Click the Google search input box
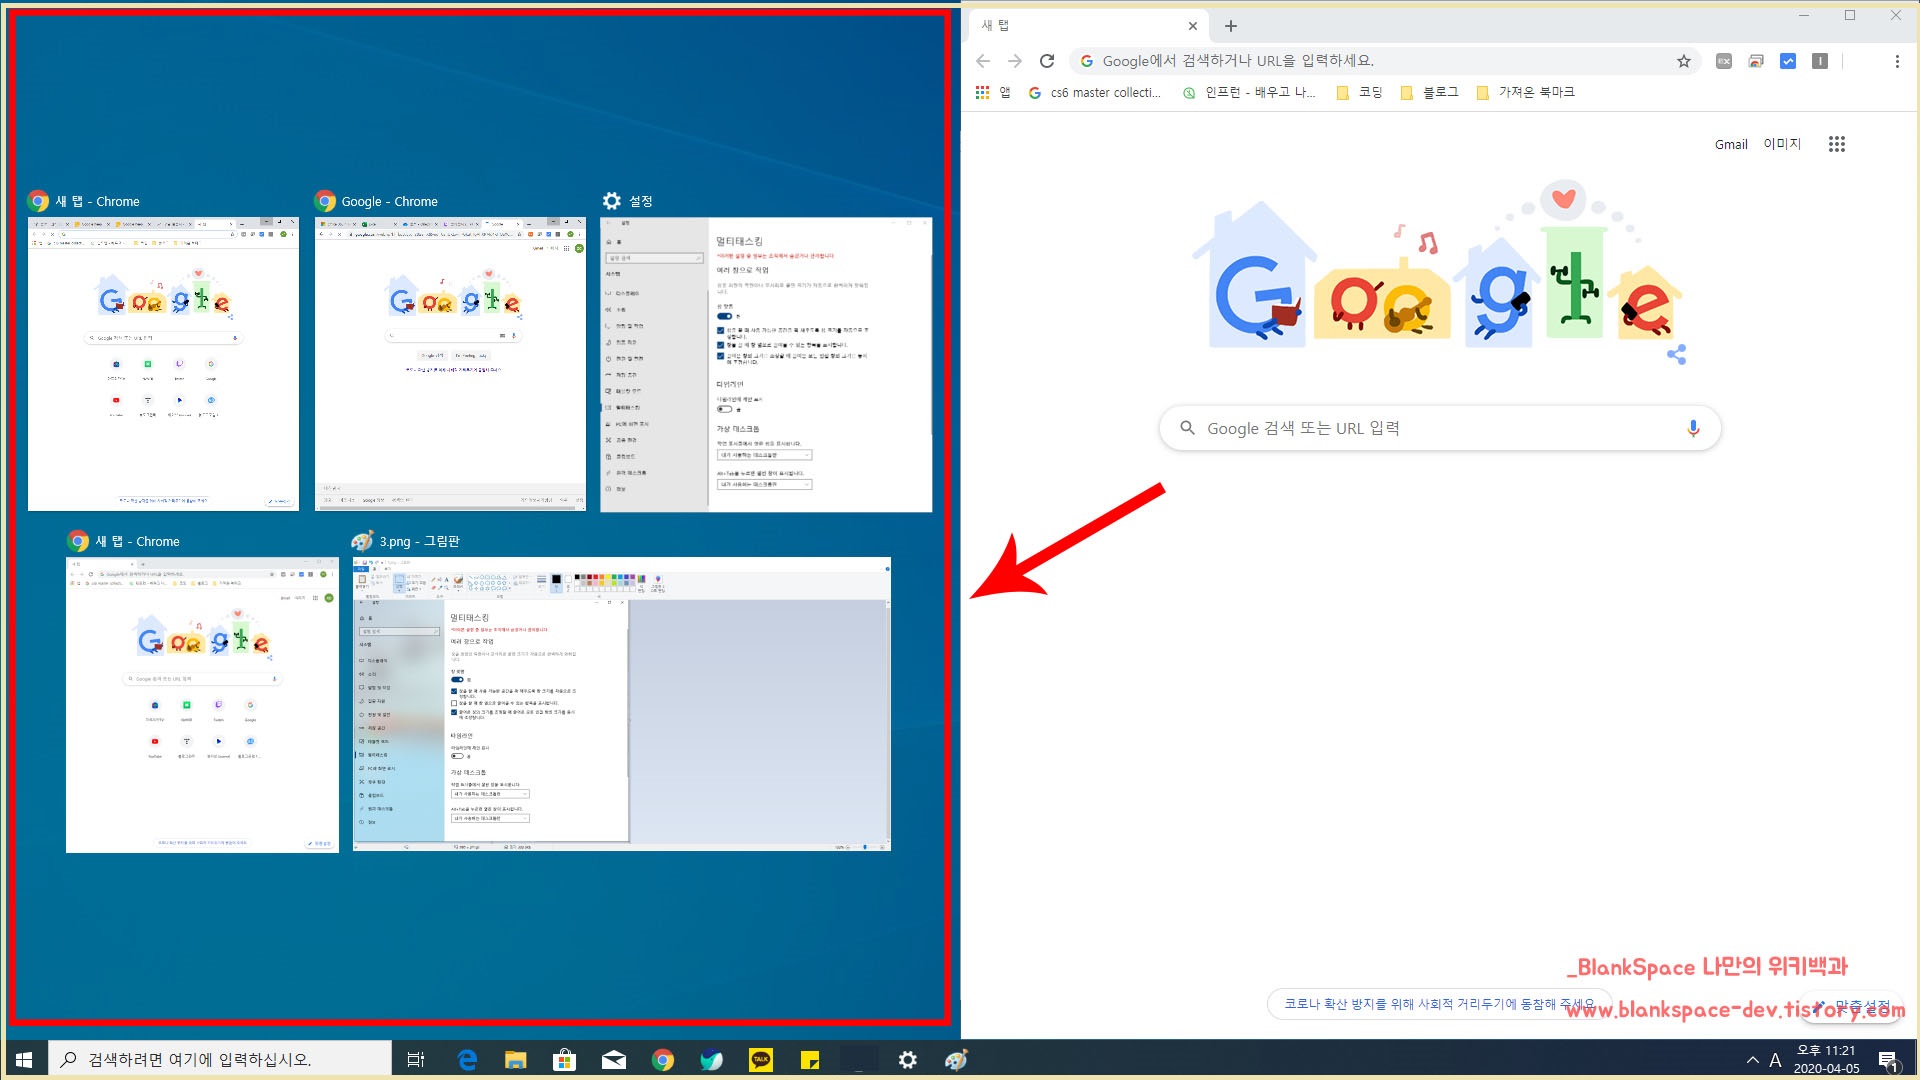 [1440, 428]
